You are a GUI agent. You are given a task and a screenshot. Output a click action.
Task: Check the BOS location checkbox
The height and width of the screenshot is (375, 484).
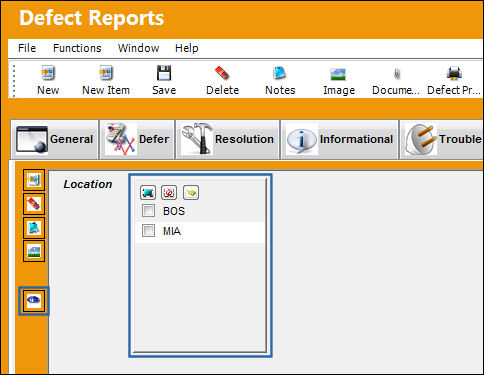[148, 211]
